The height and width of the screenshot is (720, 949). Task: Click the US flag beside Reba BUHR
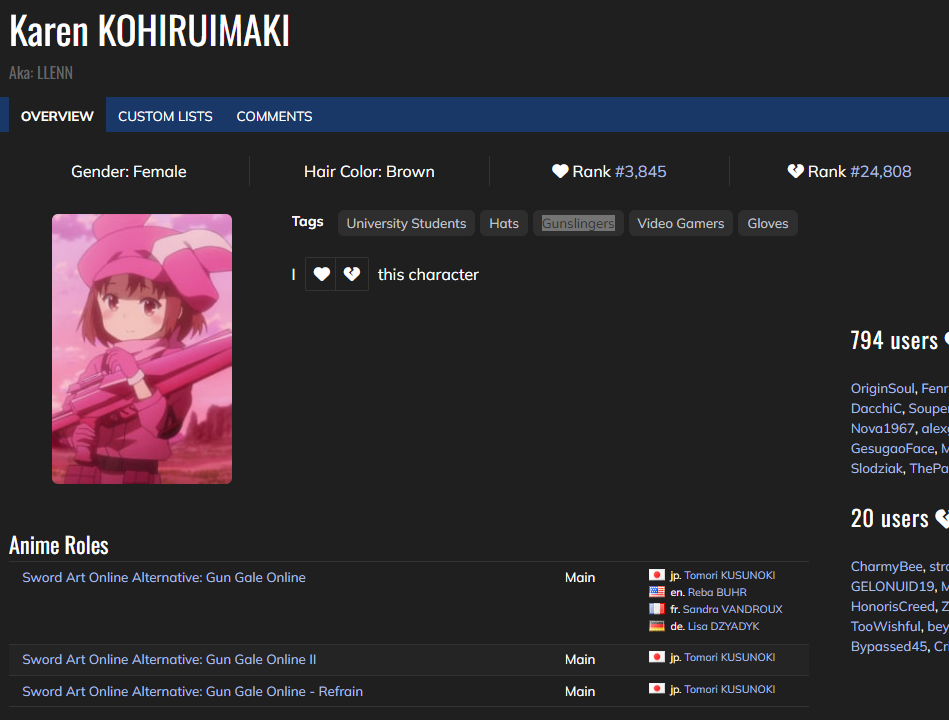(657, 592)
